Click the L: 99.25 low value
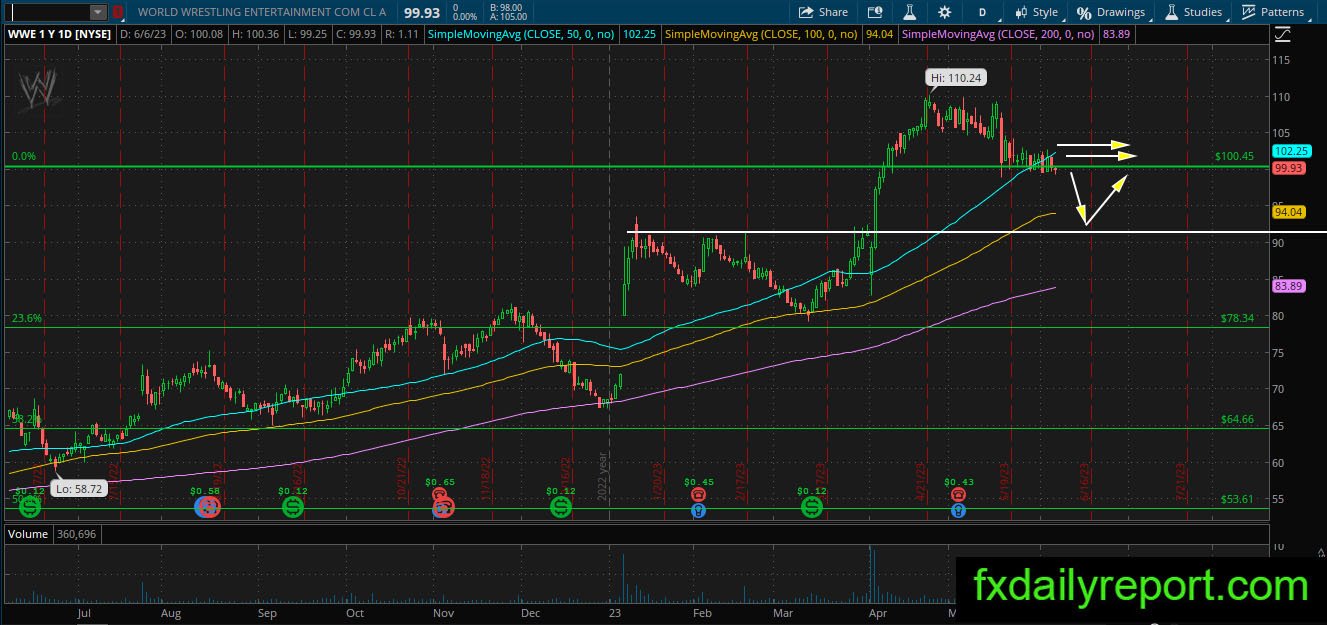The width and height of the screenshot is (1327, 625). click(306, 33)
